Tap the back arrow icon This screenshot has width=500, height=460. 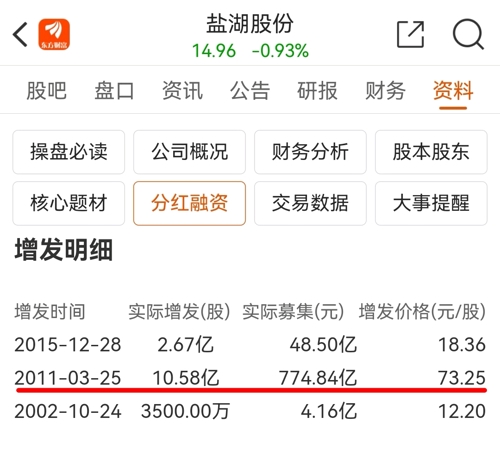[x=20, y=34]
